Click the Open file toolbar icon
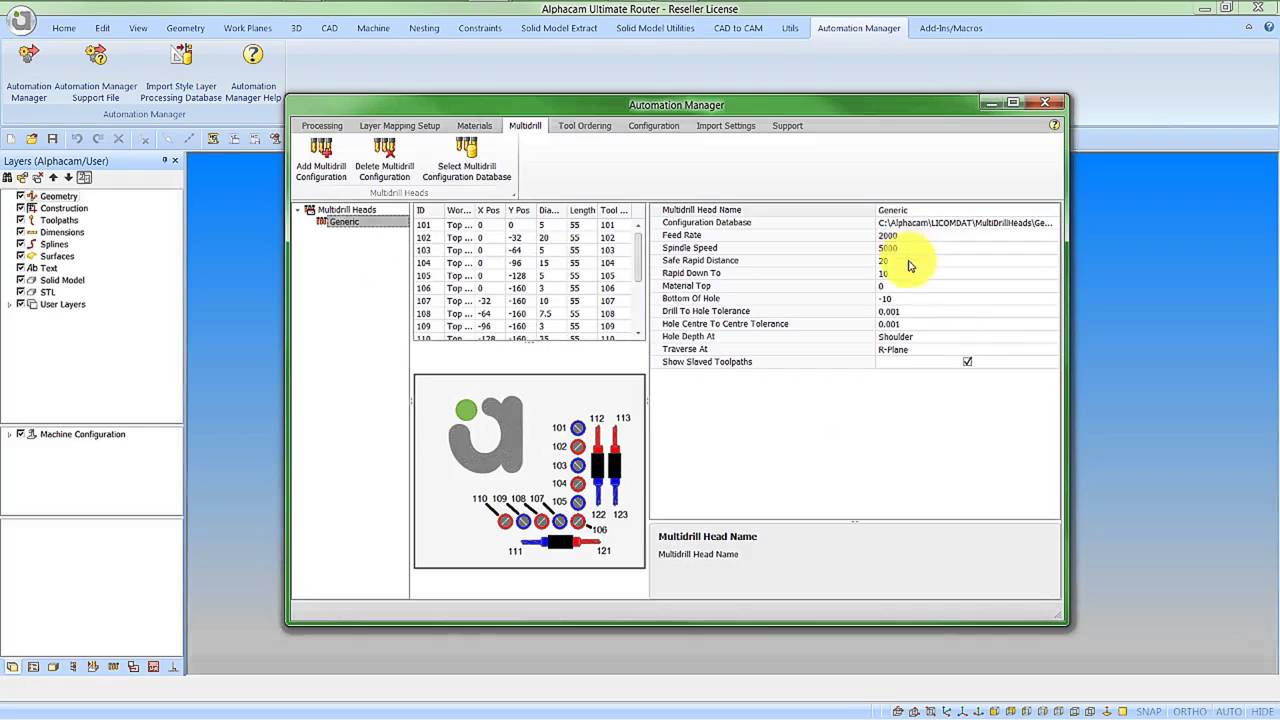This screenshot has height=720, width=1280. coord(32,139)
